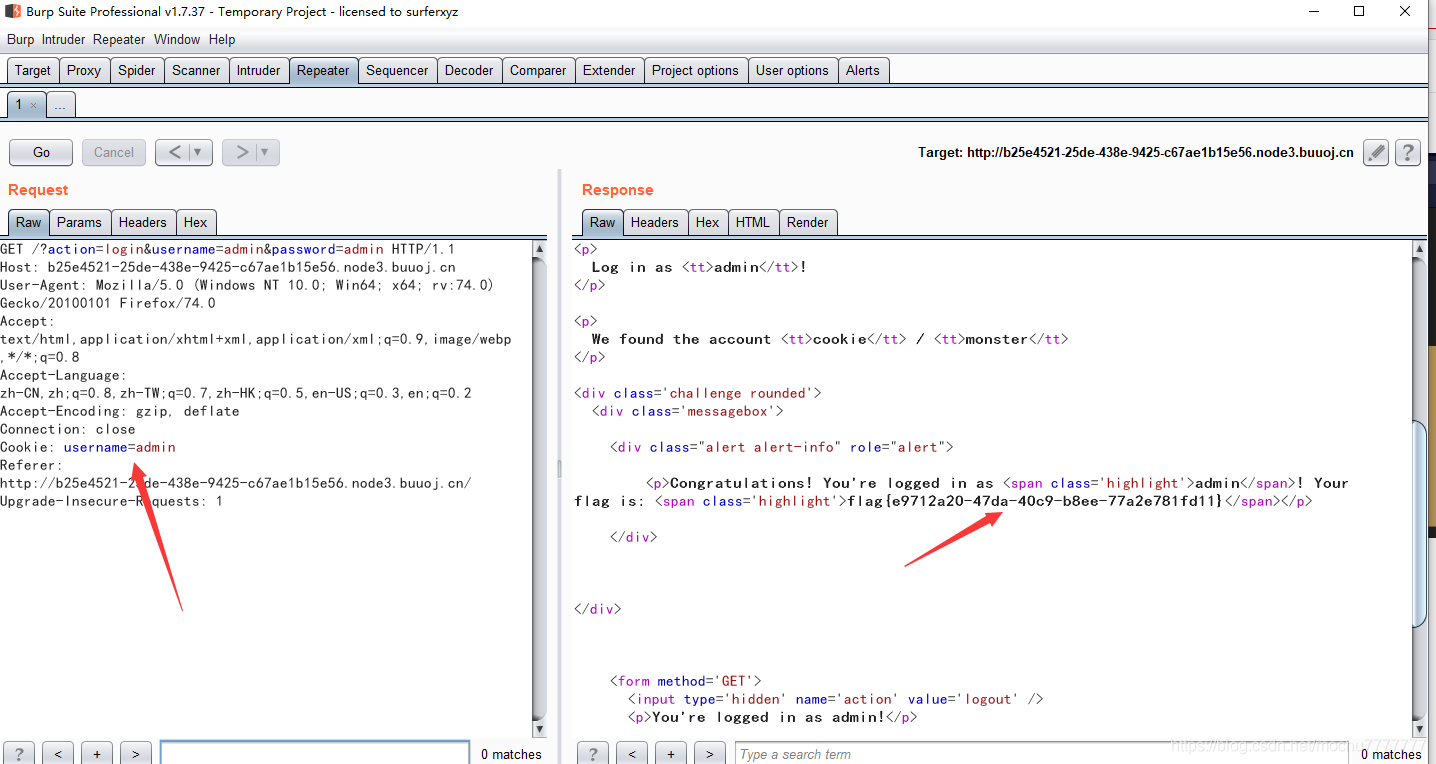Viewport: 1436px width, 764px height.
Task: Go to previous match in response search
Action: click(632, 754)
